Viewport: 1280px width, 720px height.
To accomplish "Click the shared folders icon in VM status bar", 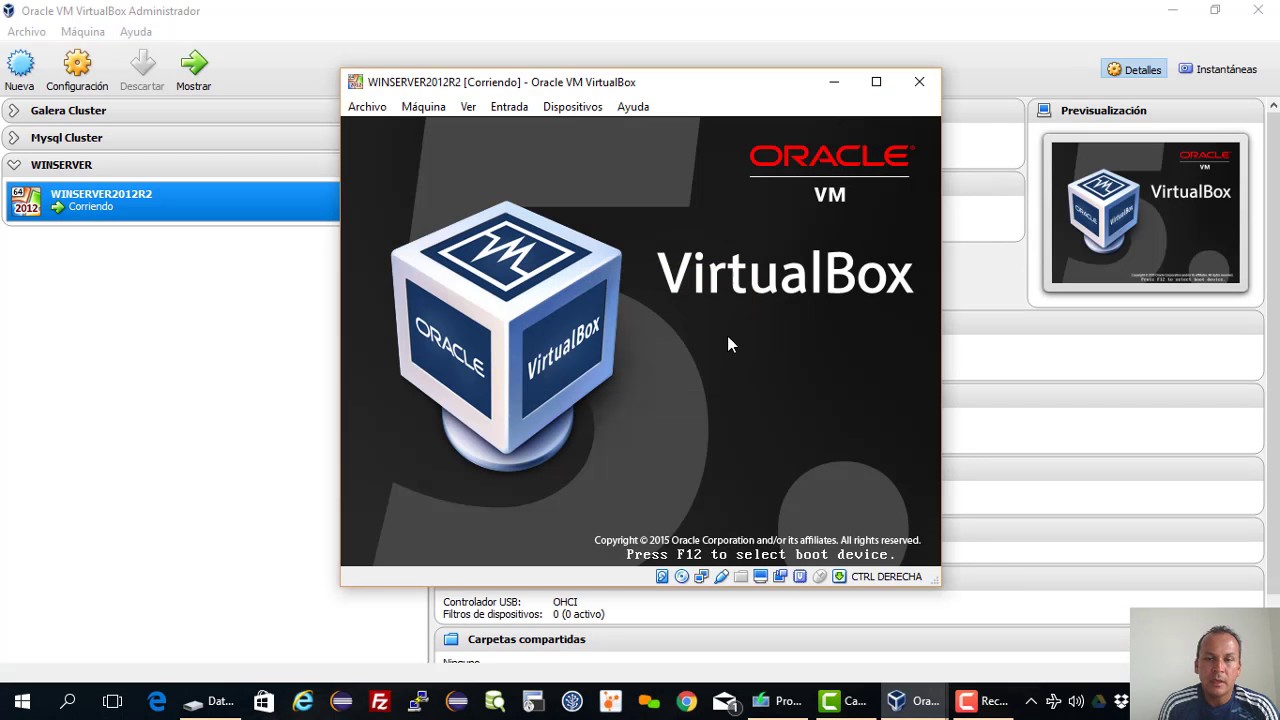I will tap(741, 576).
